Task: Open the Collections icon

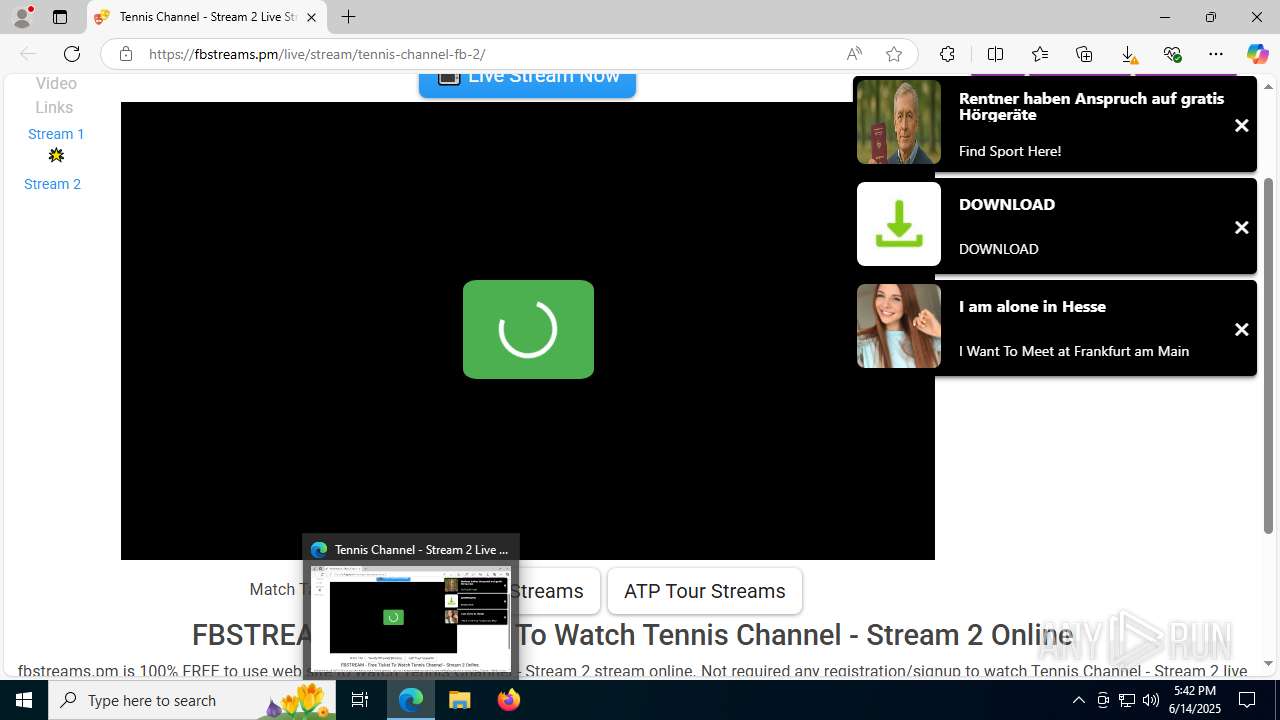Action: coord(1084,54)
